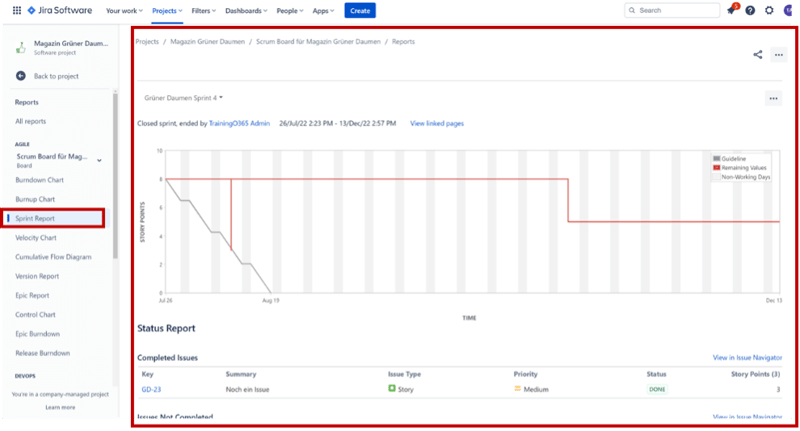Image resolution: width=800 pixels, height=431 pixels.
Task: Click the Back to project link
Action: [x=56, y=76]
